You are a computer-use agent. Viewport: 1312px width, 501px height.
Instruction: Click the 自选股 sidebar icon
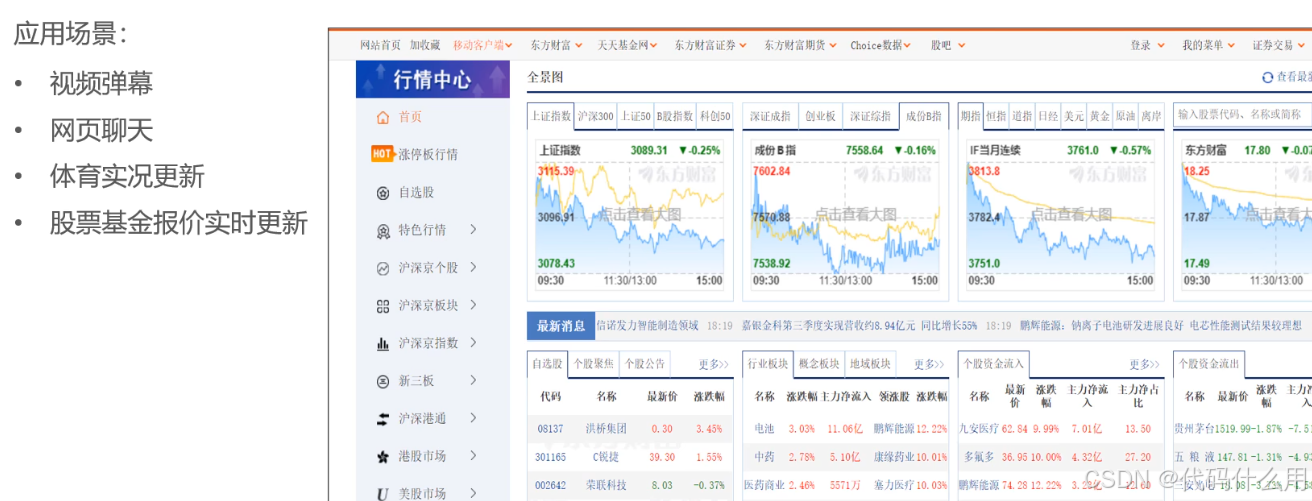pos(382,192)
